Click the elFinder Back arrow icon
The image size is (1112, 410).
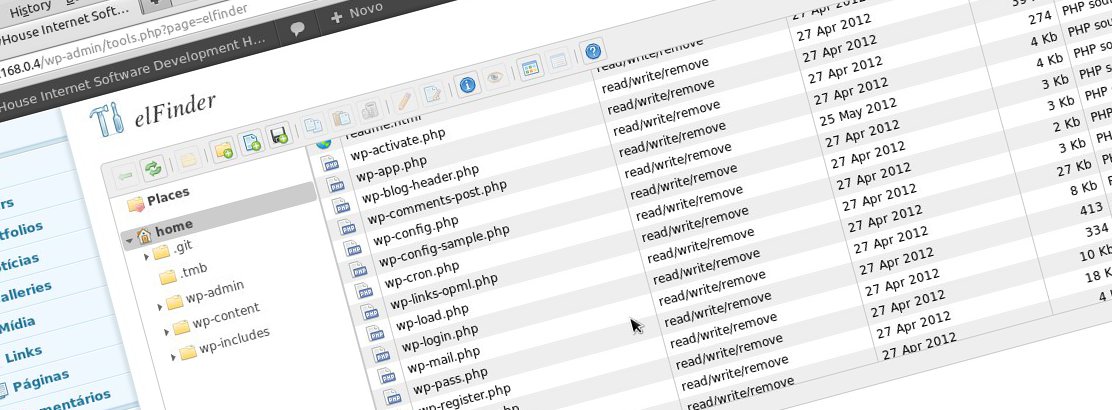coord(126,176)
